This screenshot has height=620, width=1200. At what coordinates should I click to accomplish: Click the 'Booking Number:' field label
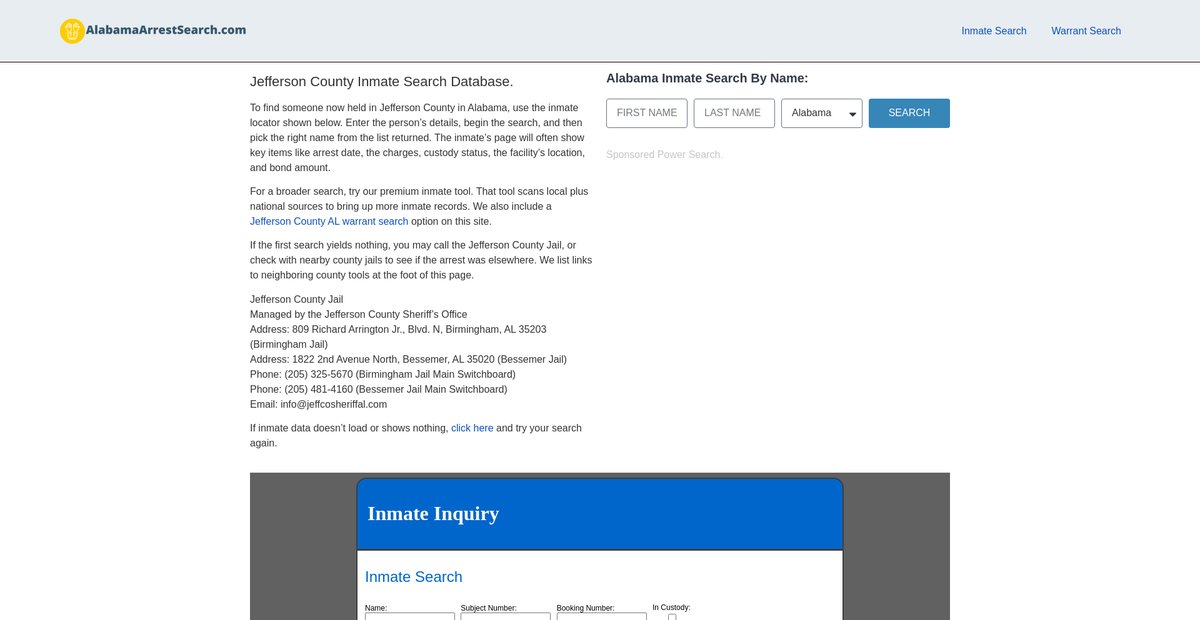click(586, 608)
